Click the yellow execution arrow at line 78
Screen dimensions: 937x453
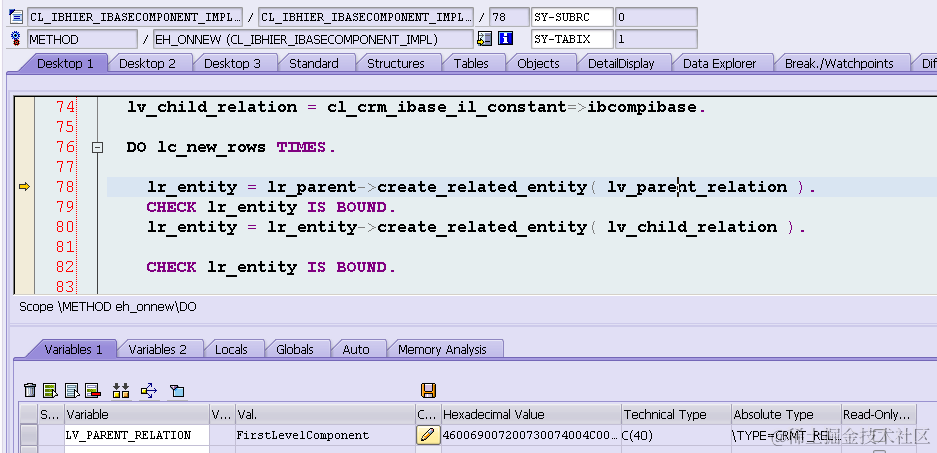click(x=24, y=187)
